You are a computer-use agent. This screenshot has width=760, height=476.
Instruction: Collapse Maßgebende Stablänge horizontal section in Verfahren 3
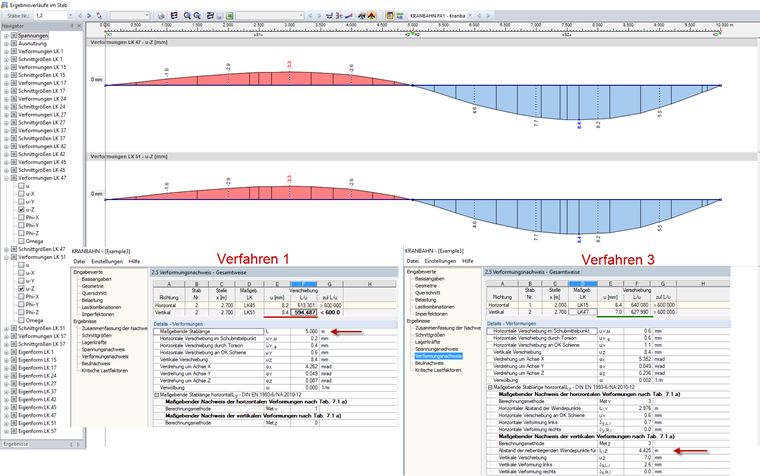[x=490, y=387]
